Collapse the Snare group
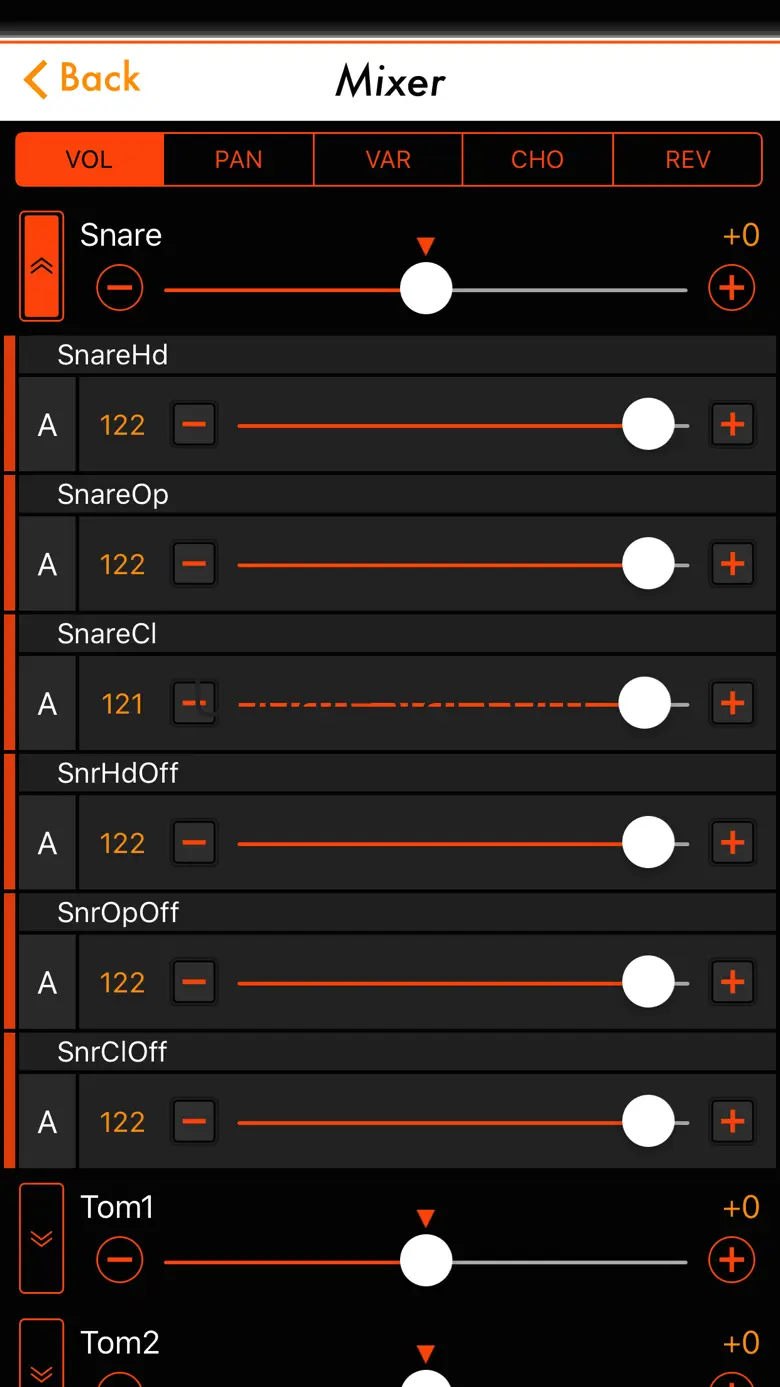This screenshot has height=1387, width=780. tap(42, 266)
